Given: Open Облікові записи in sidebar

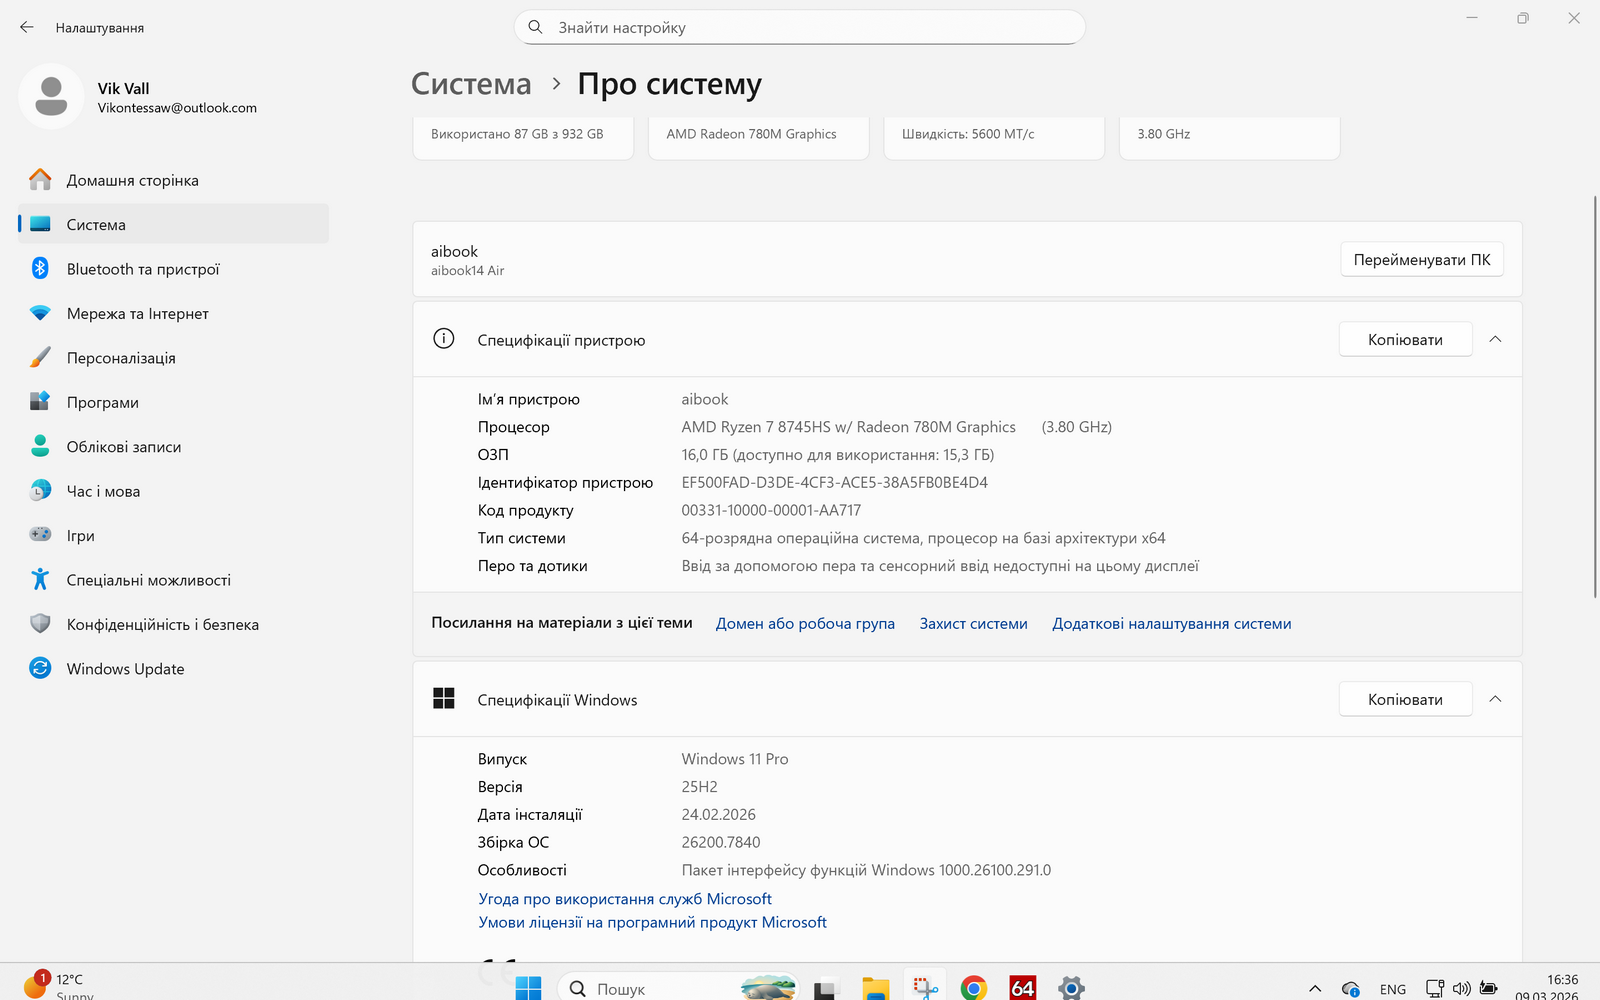Looking at the screenshot, I should 124,447.
